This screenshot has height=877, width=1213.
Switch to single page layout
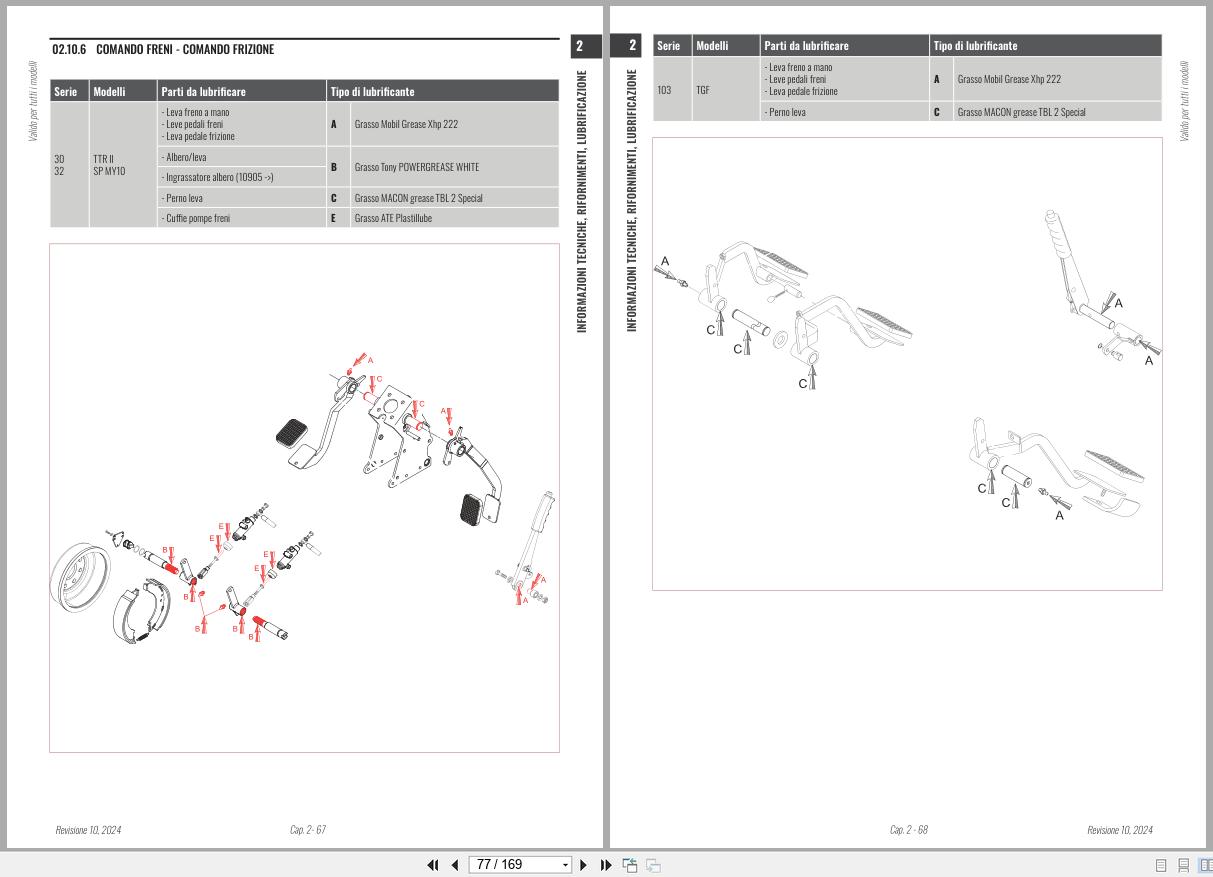(1161, 865)
